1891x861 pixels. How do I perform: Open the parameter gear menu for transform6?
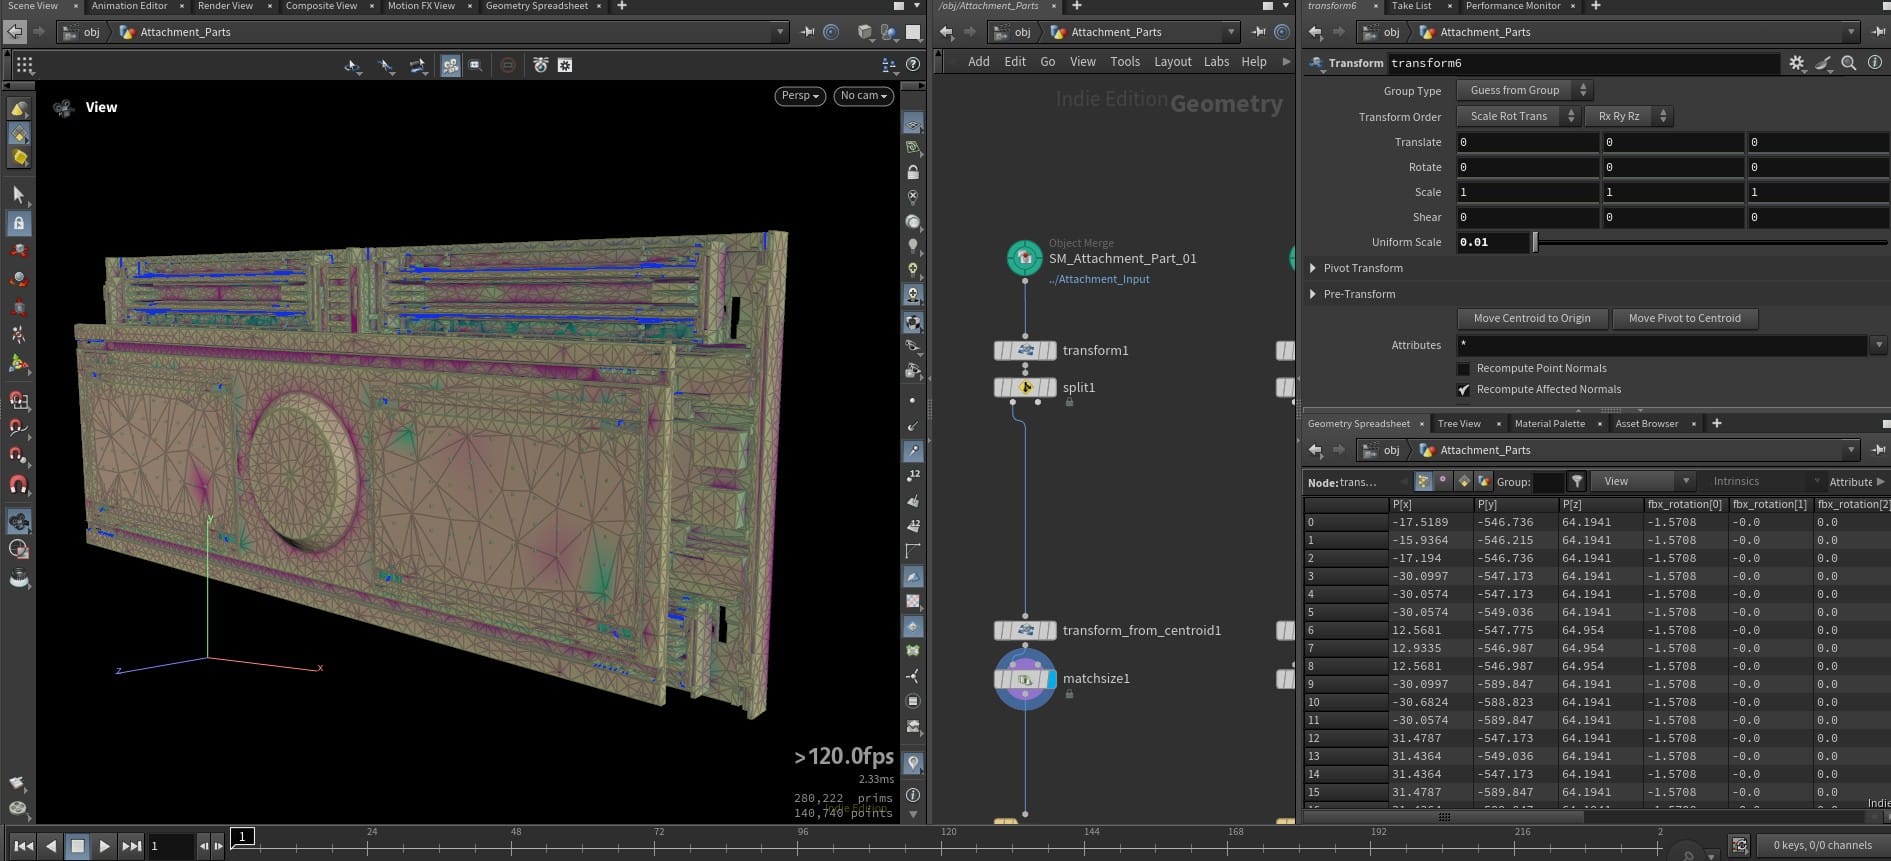click(1796, 63)
